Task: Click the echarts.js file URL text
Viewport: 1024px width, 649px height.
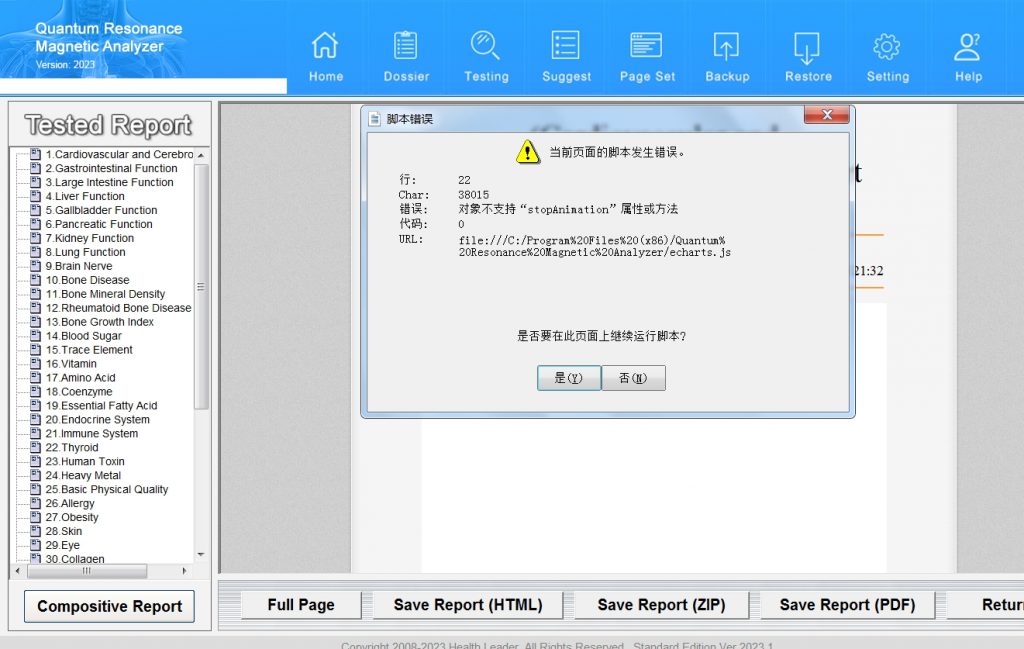Action: [x=594, y=246]
